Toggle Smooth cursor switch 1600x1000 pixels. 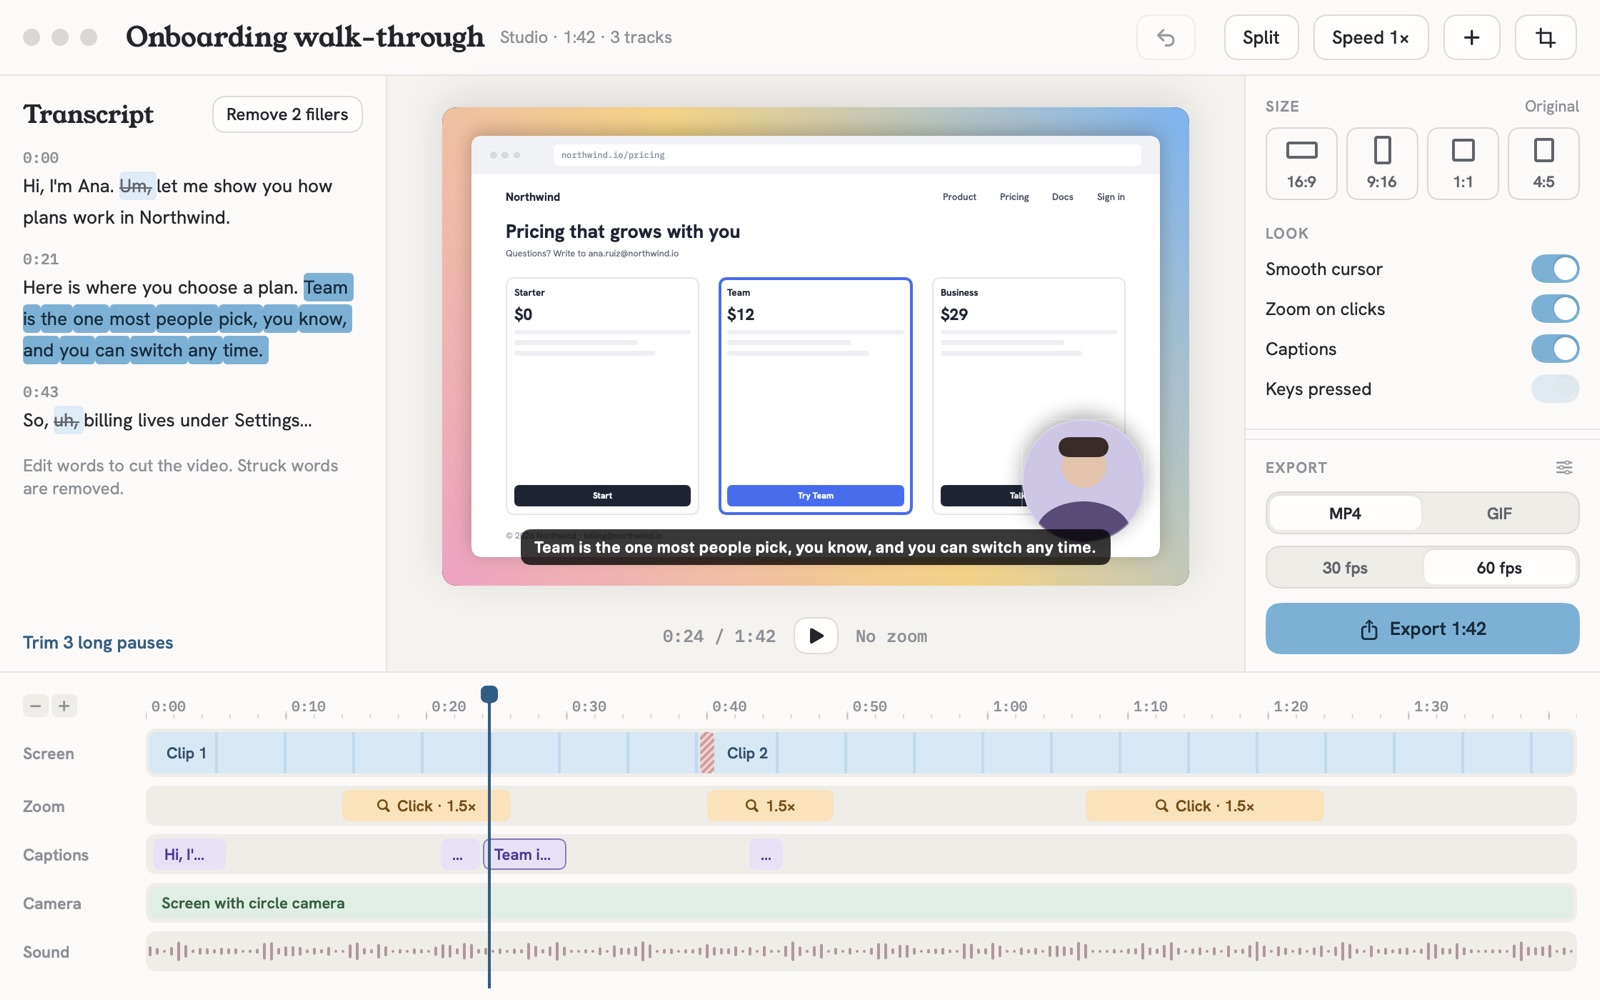click(x=1555, y=269)
